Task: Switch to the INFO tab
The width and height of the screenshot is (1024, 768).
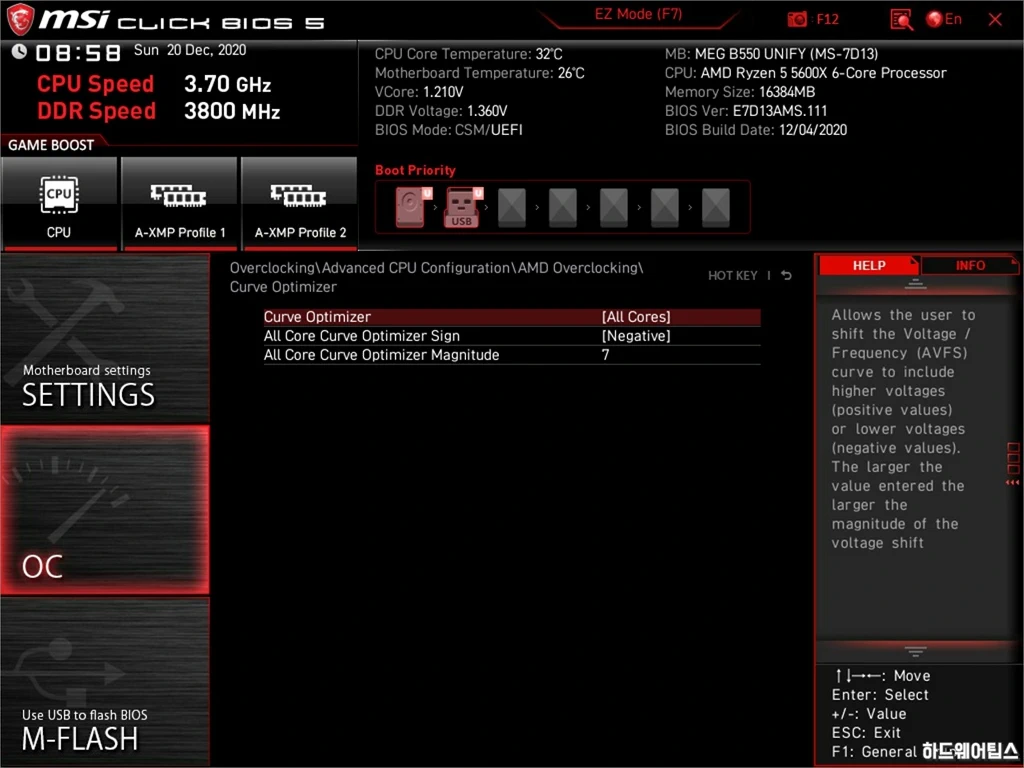Action: tap(970, 265)
